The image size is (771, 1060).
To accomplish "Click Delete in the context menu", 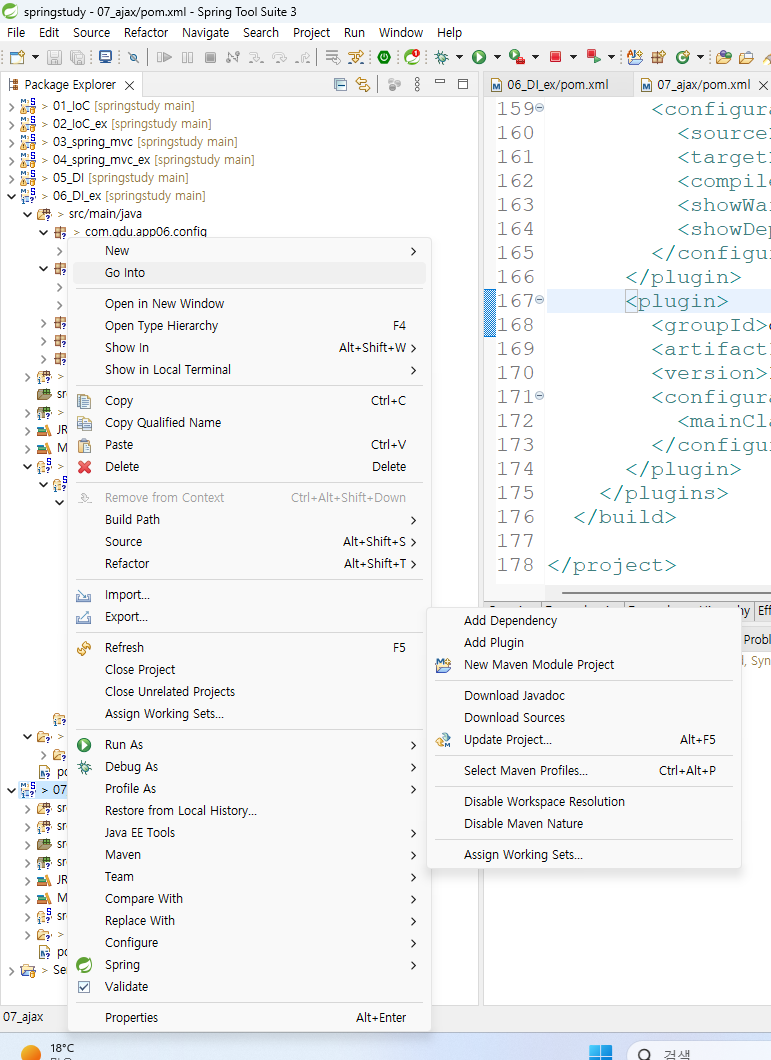I will [250, 466].
